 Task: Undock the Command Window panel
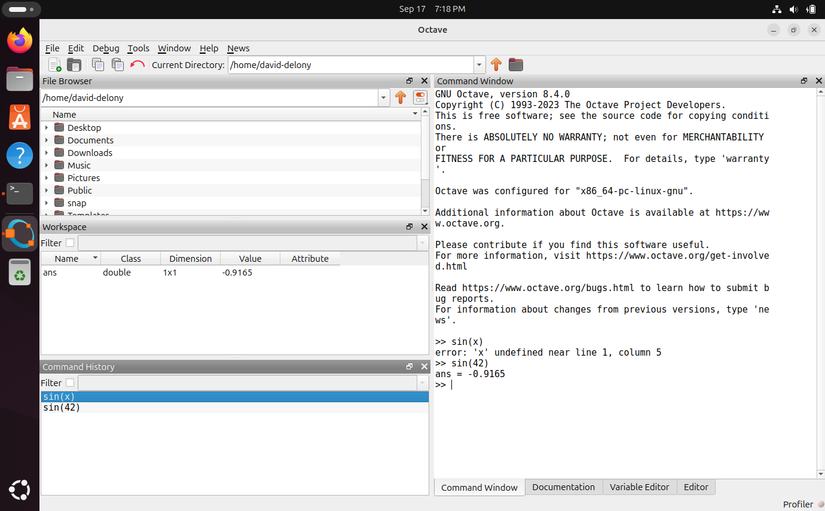tap(804, 81)
